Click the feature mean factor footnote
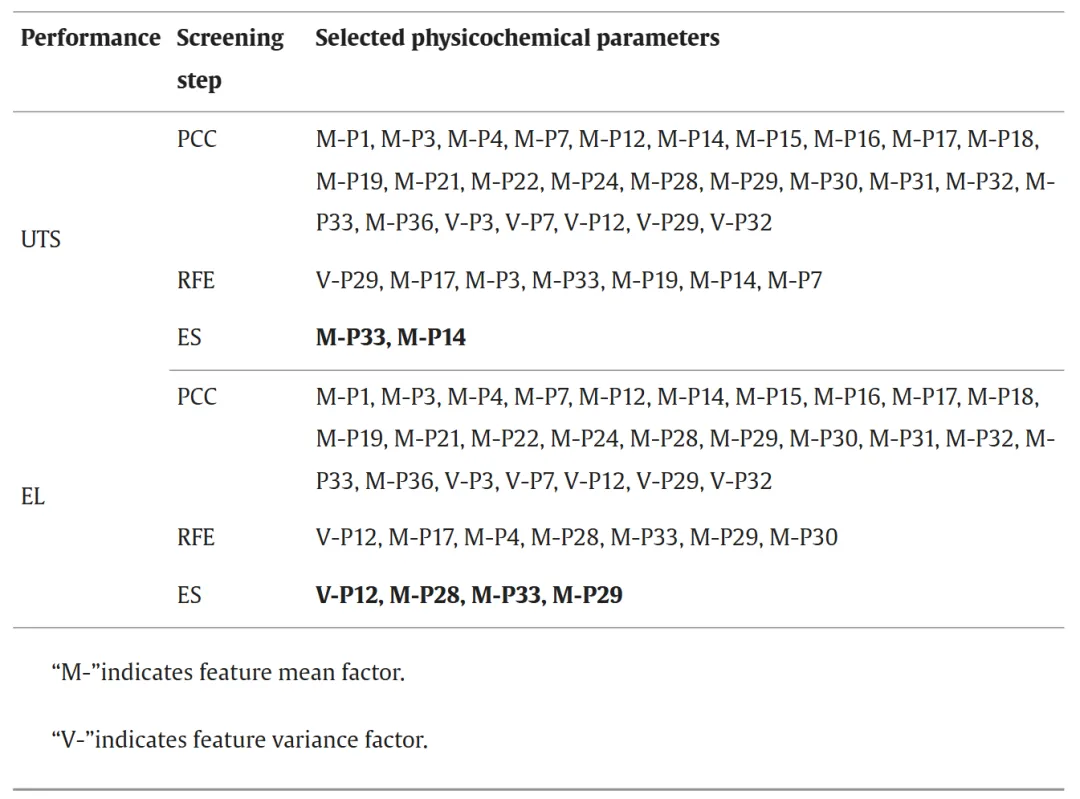1080x799 pixels. [x=228, y=672]
